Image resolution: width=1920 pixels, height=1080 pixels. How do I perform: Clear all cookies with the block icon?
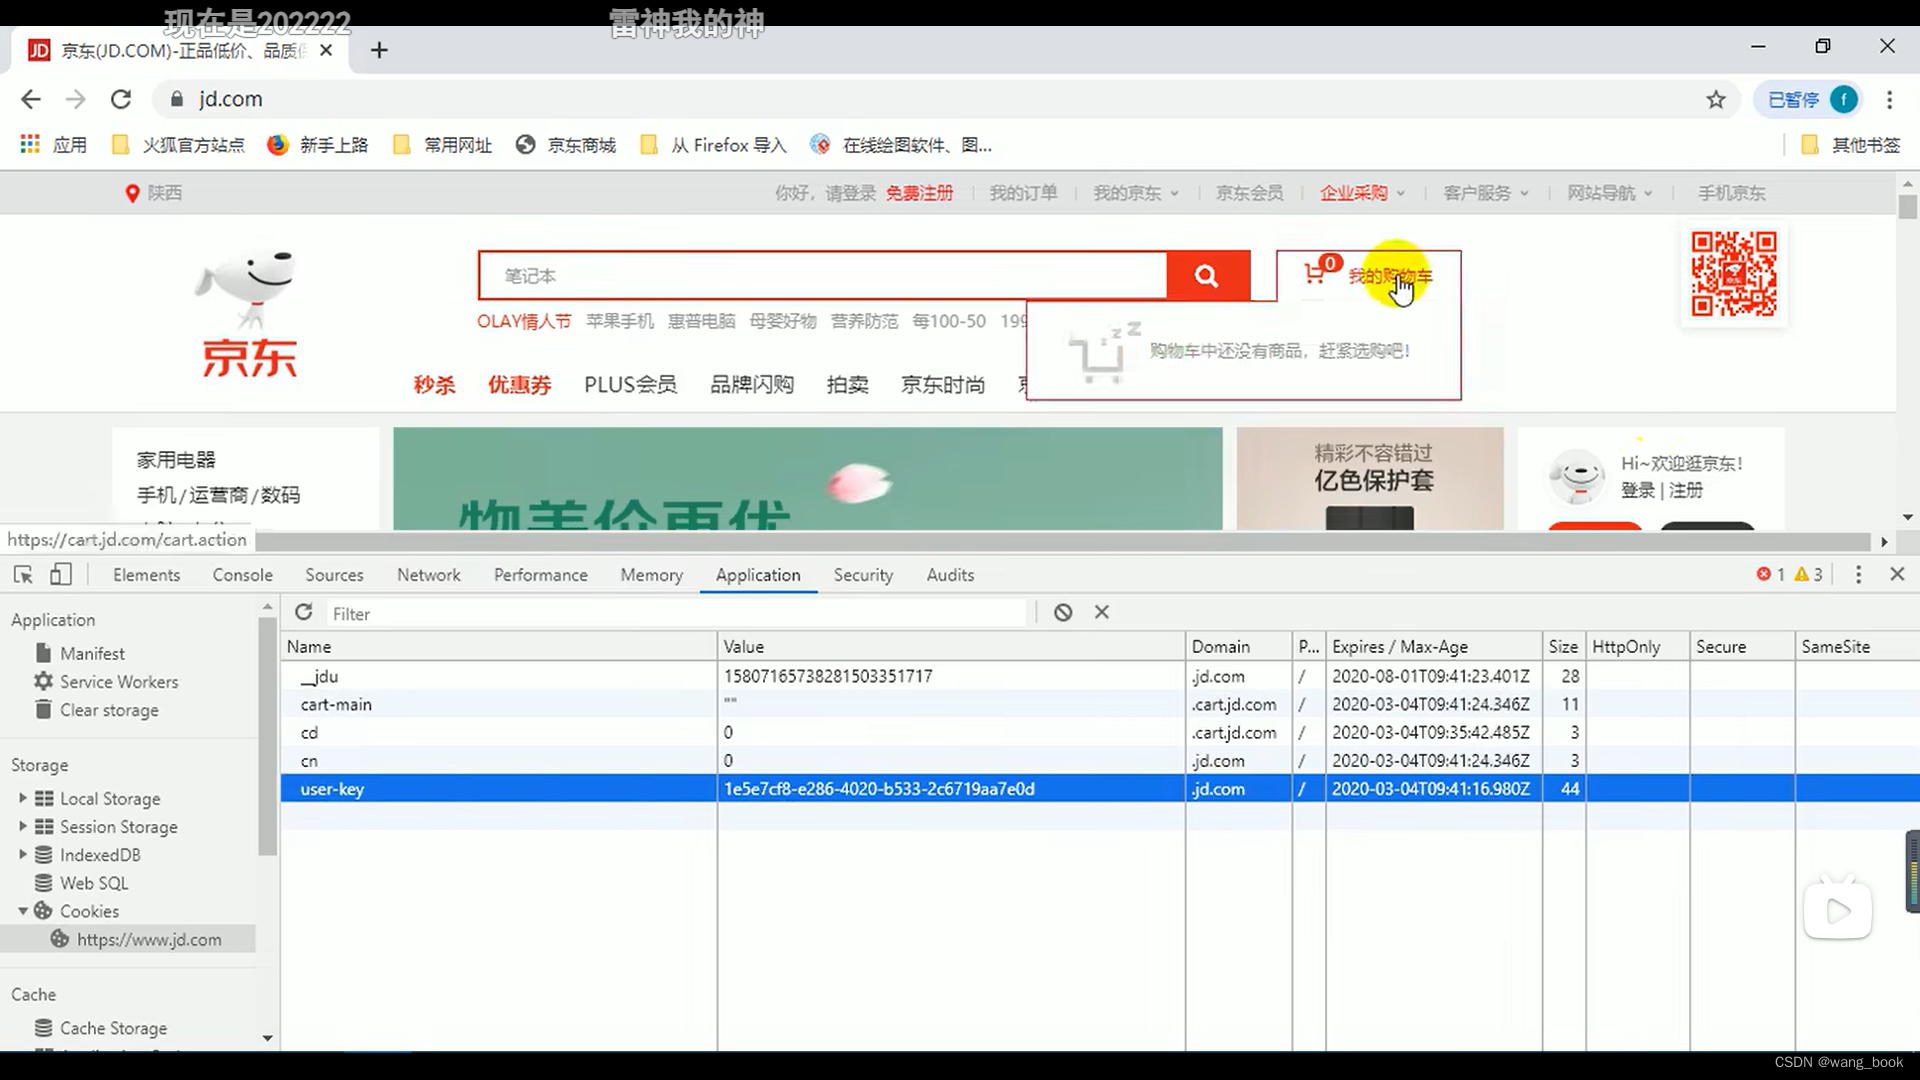click(x=1063, y=612)
